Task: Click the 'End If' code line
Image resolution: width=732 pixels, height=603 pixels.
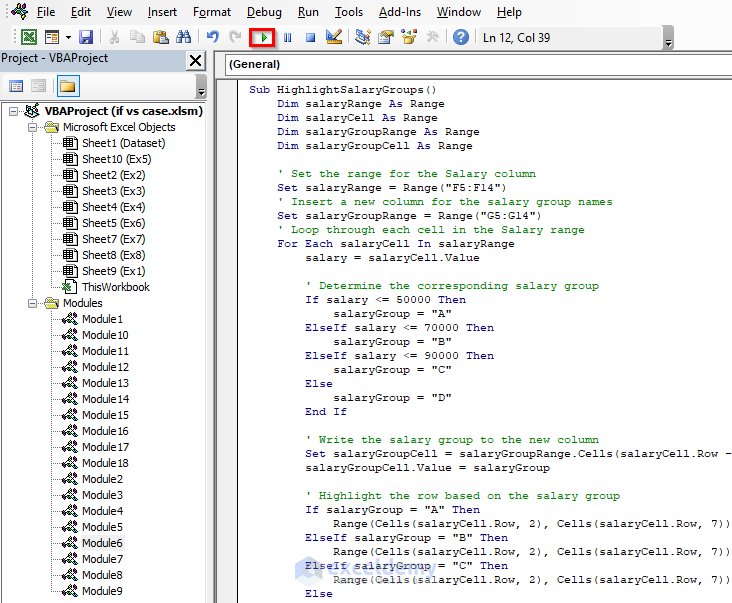Action: 325,412
